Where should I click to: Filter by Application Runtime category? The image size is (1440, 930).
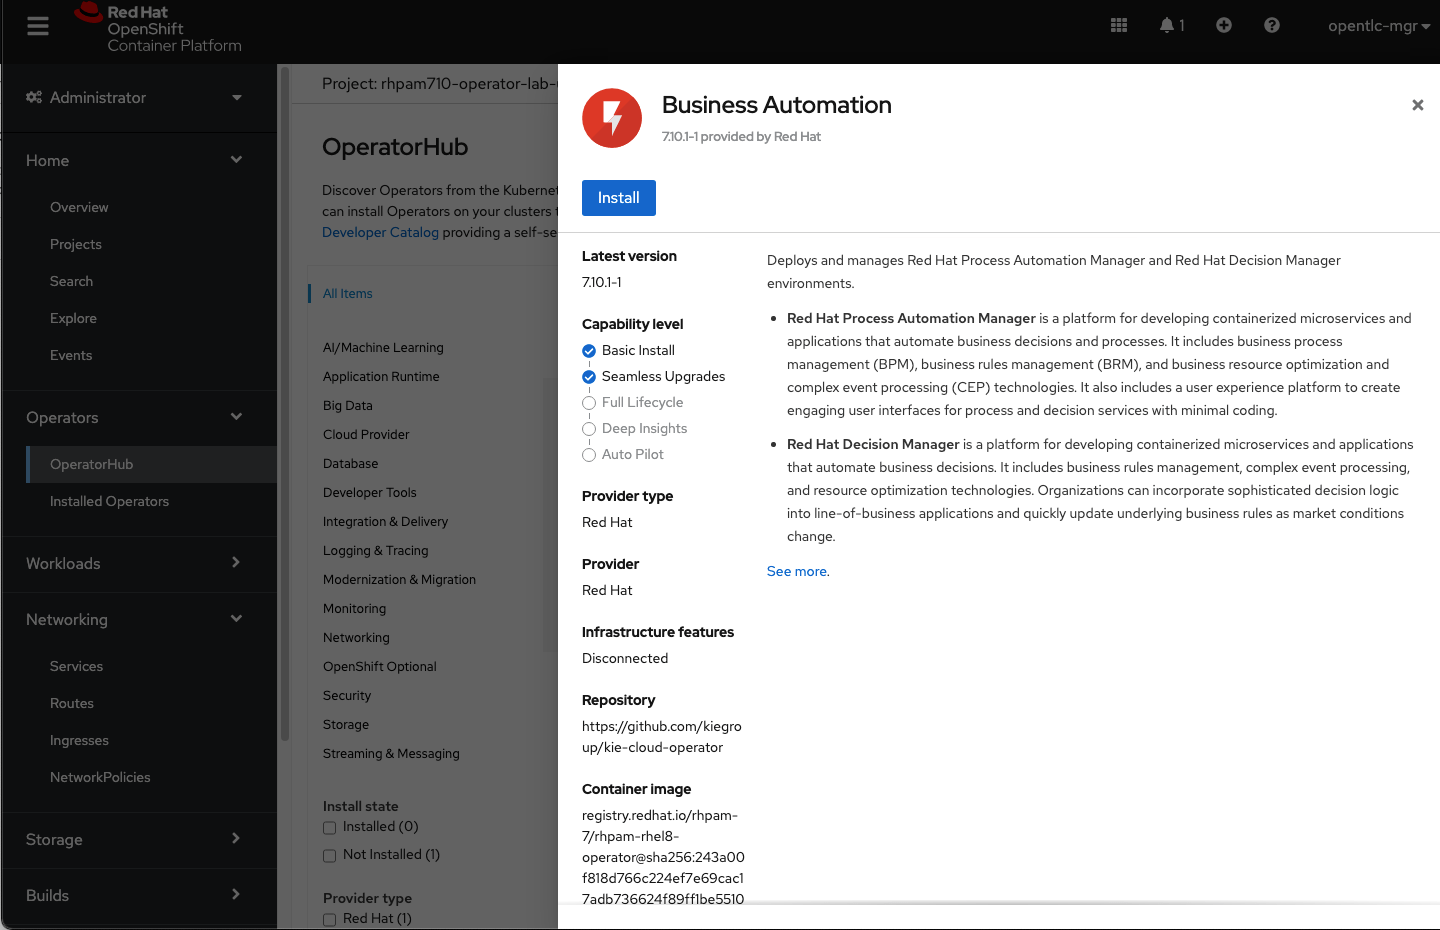tap(381, 376)
